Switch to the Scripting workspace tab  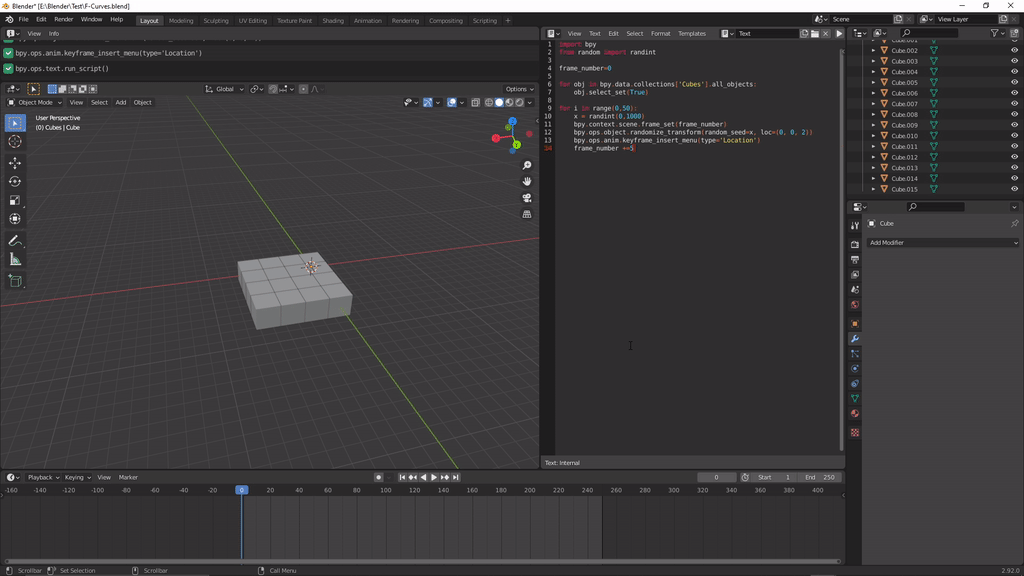click(484, 20)
